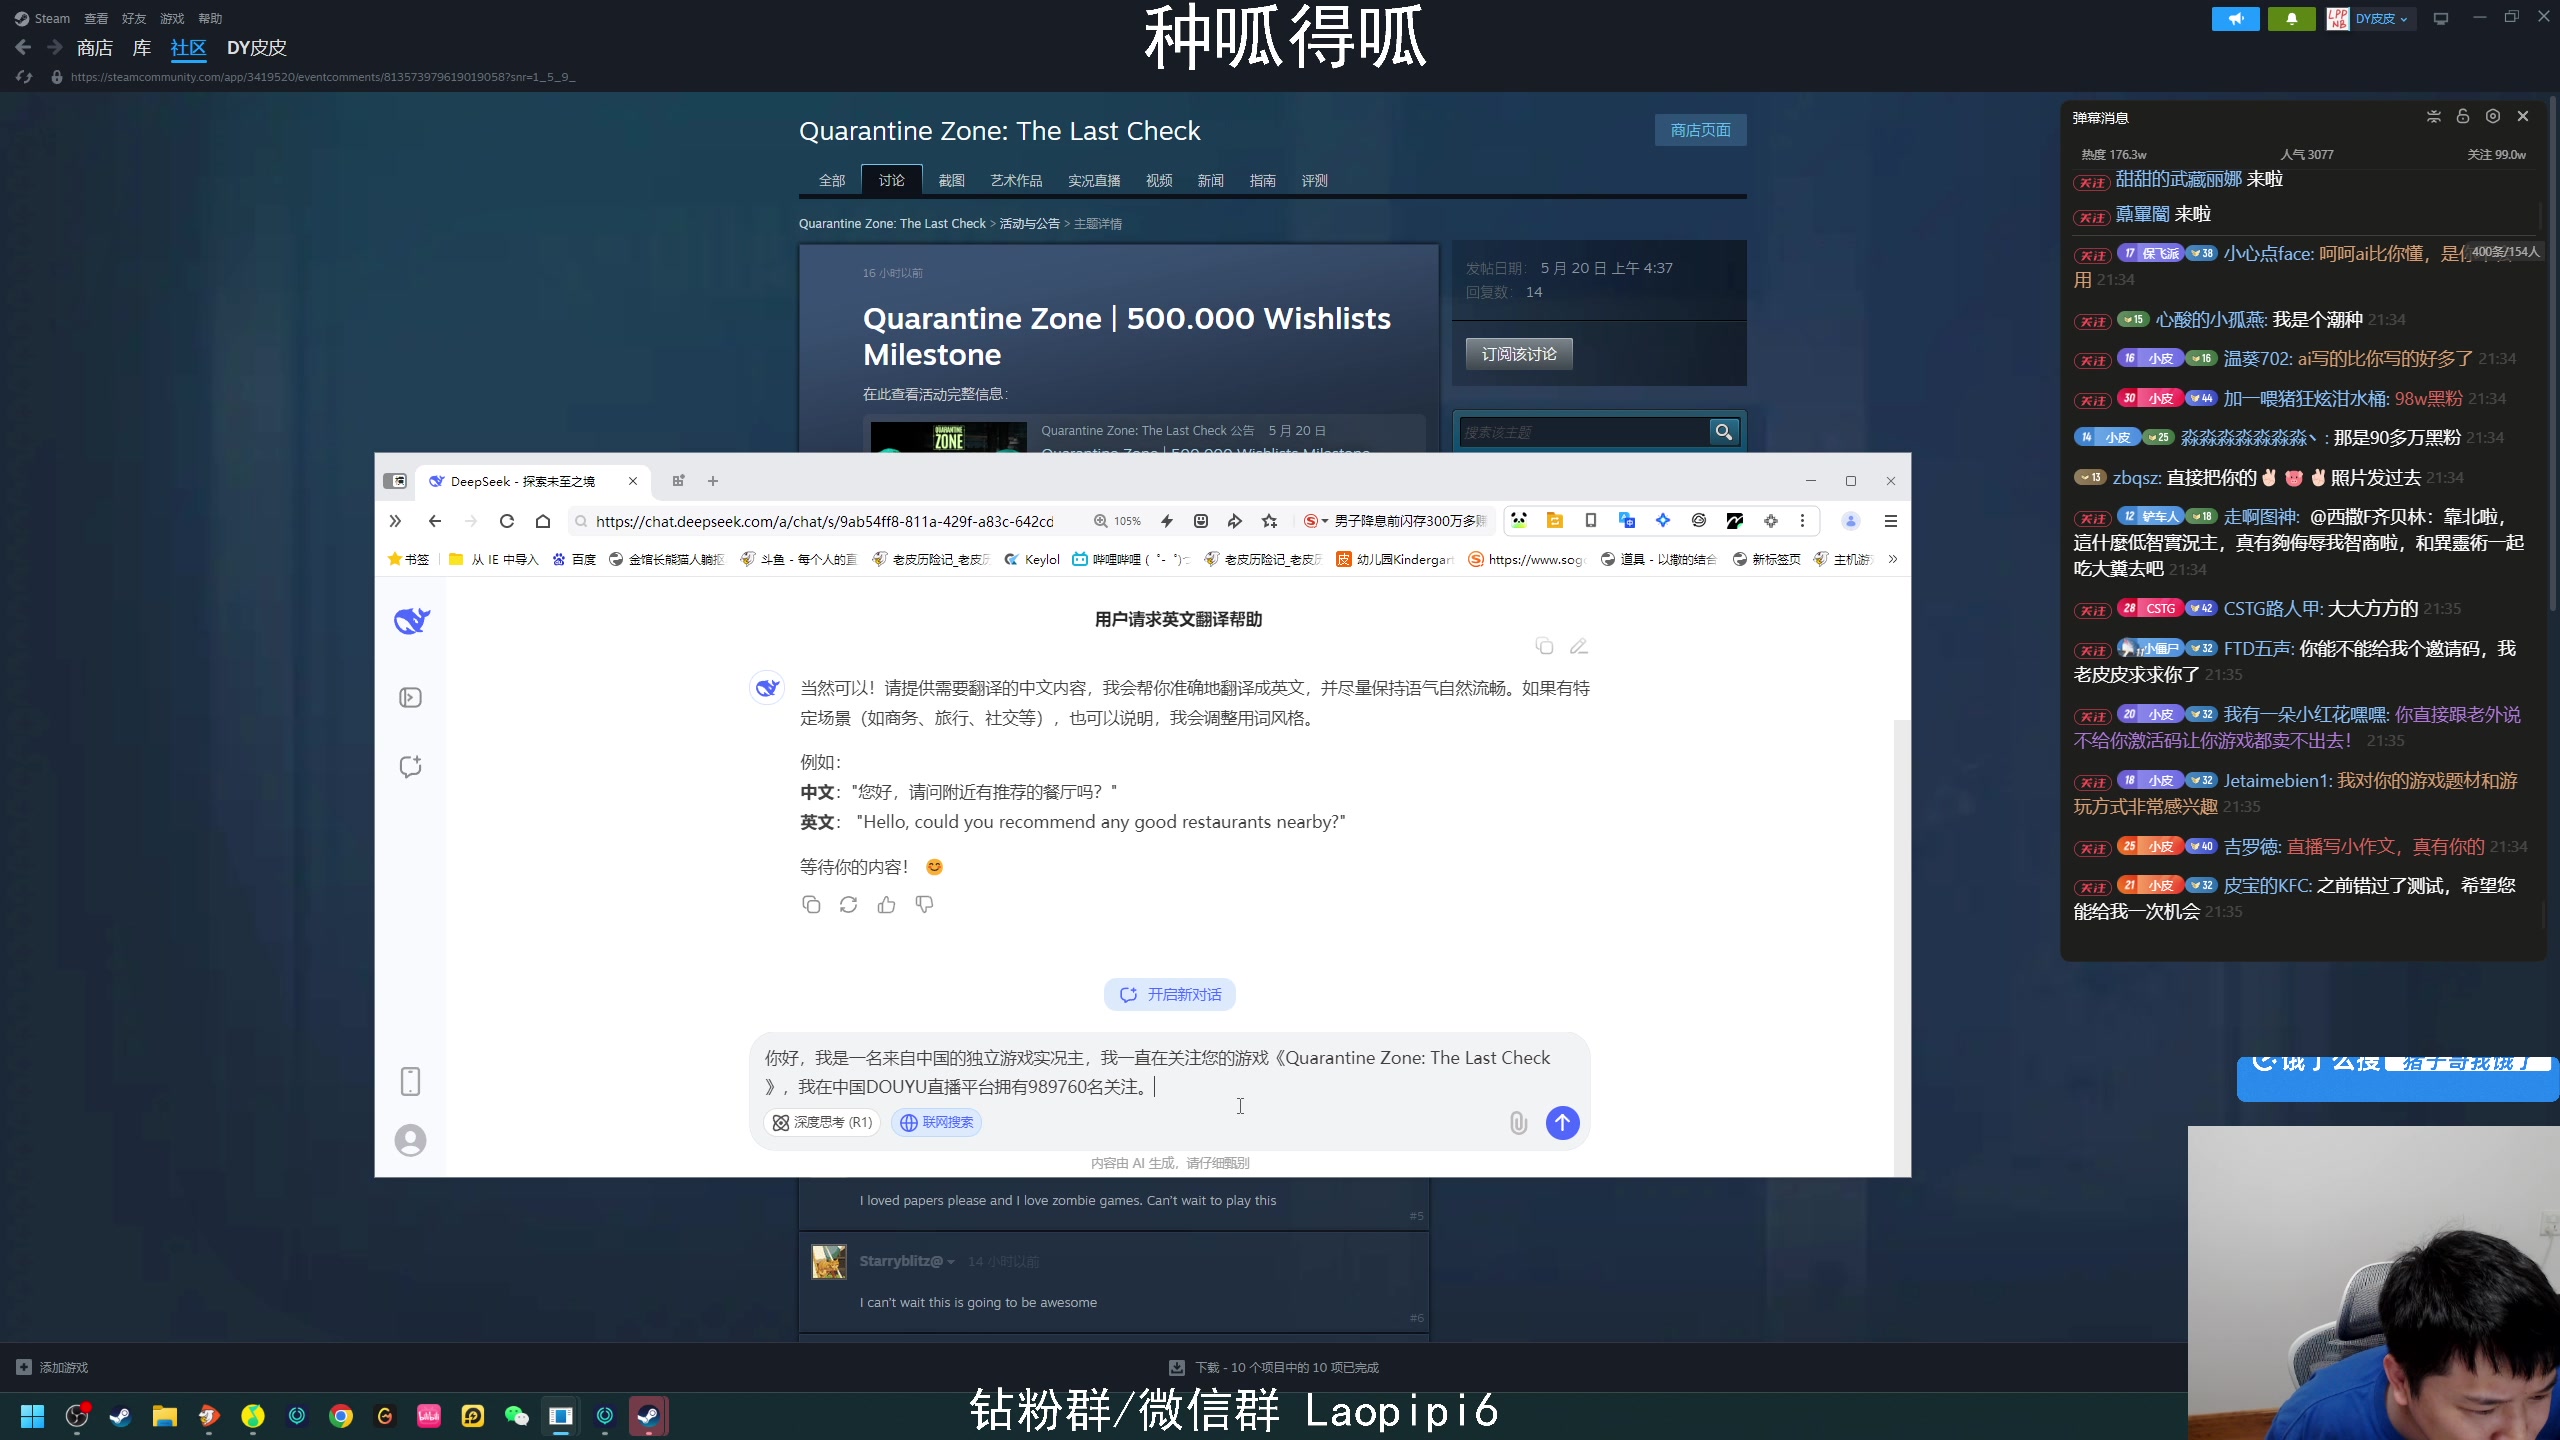Screen dimensions: 2560x1440
Task: Open Steam downloads status link
Action: (x=1273, y=1367)
